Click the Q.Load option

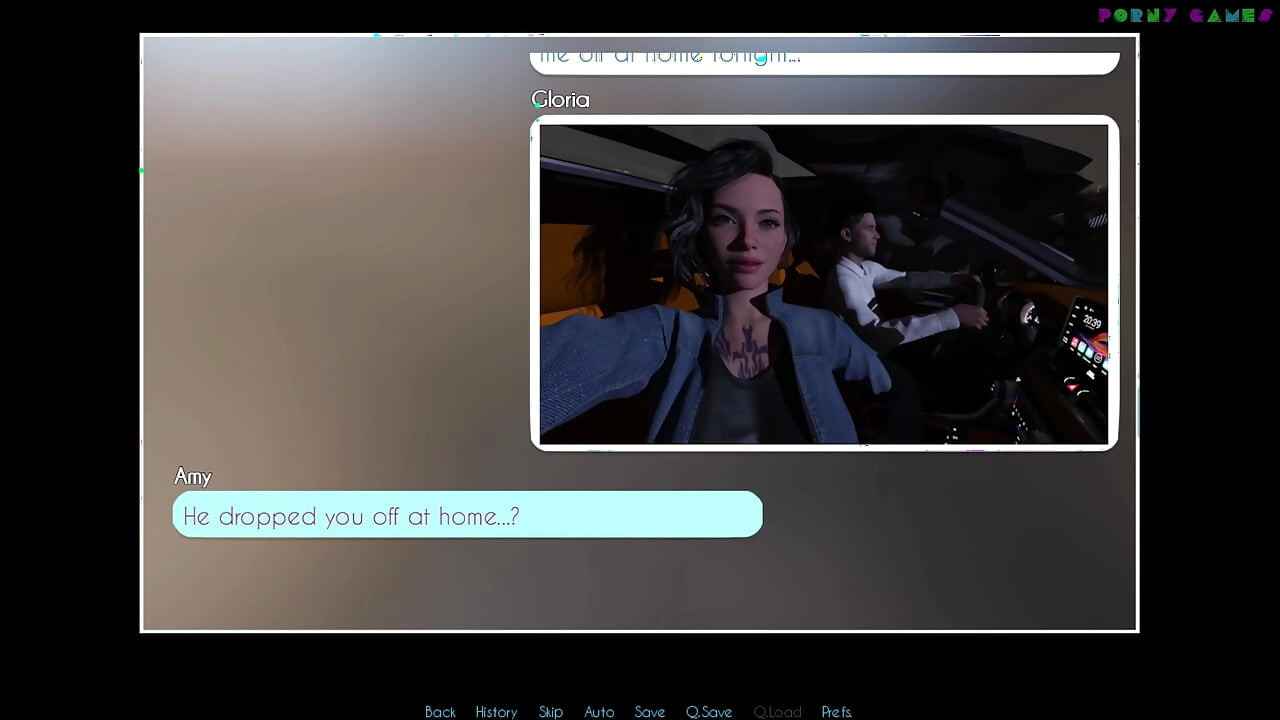[778, 712]
